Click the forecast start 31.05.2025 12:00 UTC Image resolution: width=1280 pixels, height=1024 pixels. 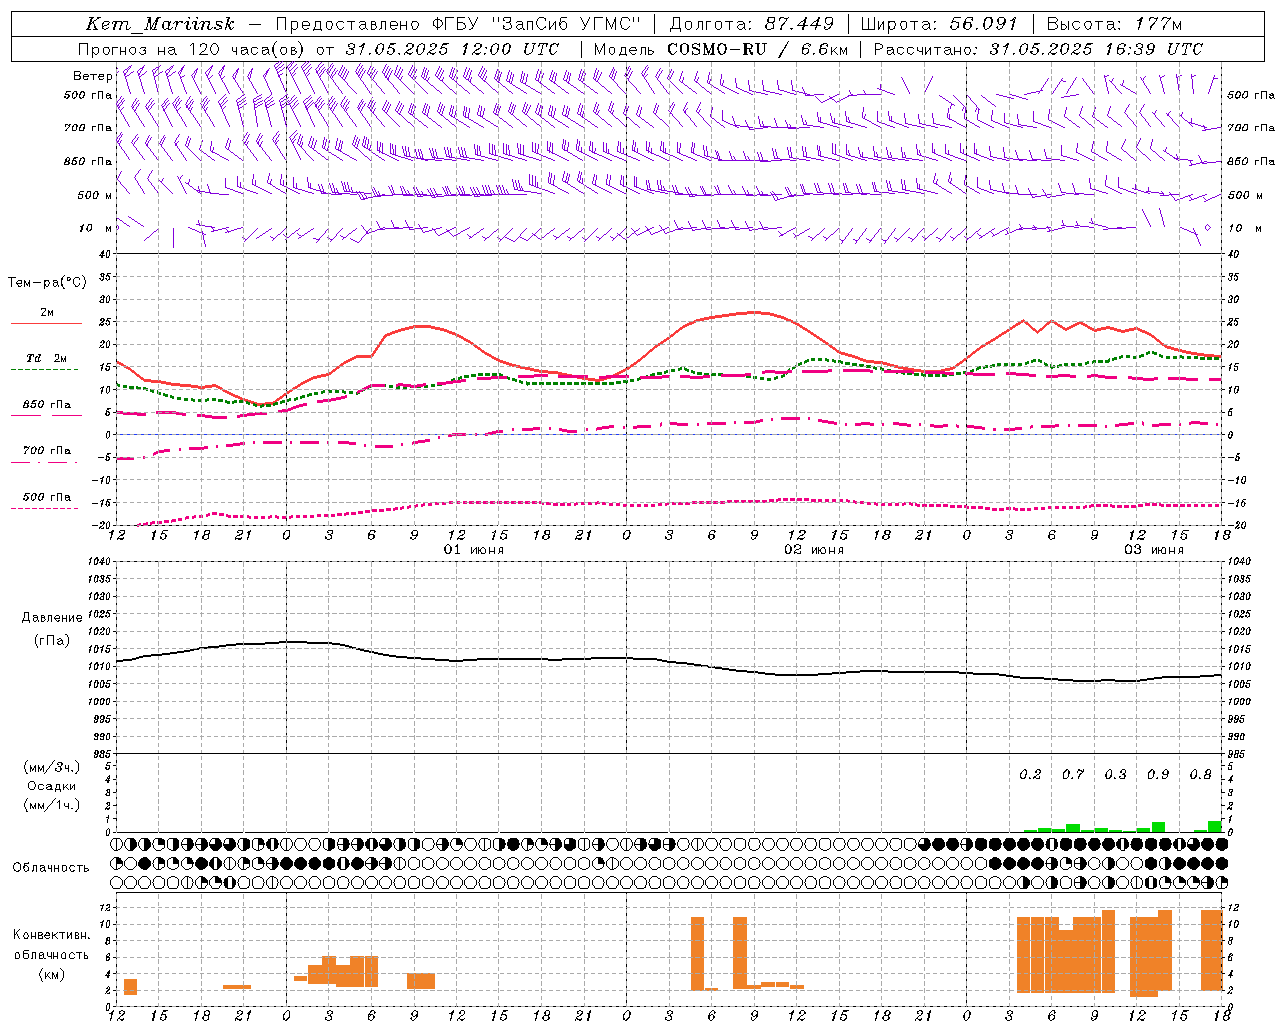[452, 49]
